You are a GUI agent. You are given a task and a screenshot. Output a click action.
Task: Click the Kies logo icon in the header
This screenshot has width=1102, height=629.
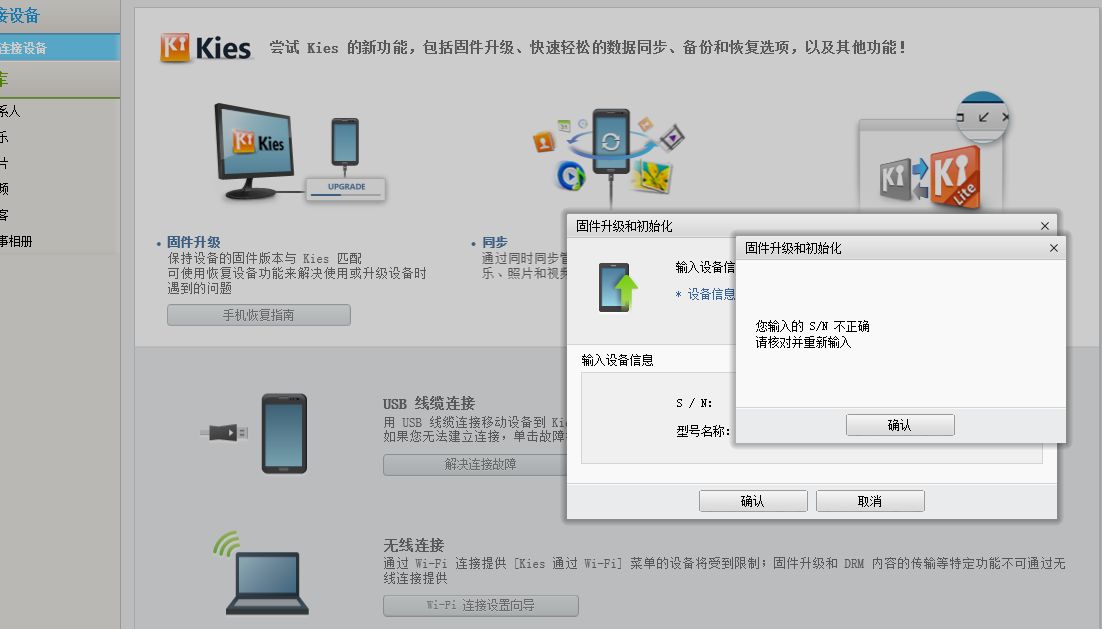(175, 48)
